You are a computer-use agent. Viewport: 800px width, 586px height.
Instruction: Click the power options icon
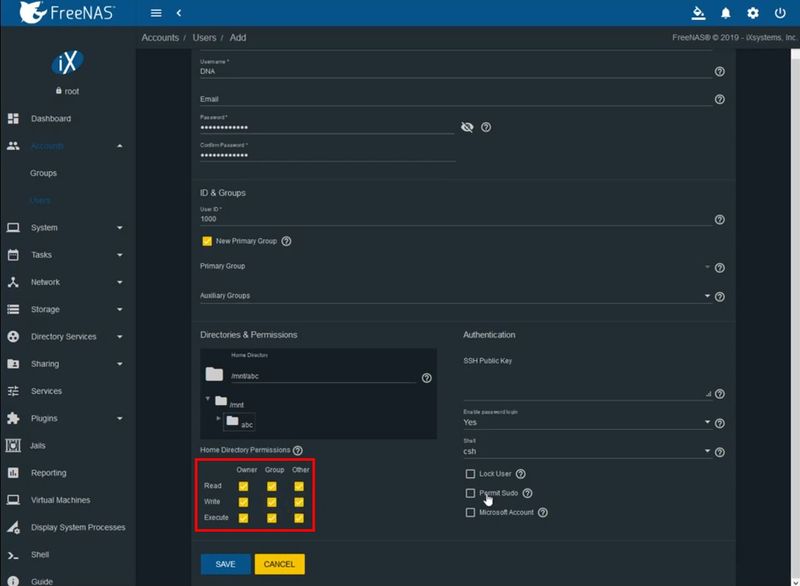(x=781, y=13)
